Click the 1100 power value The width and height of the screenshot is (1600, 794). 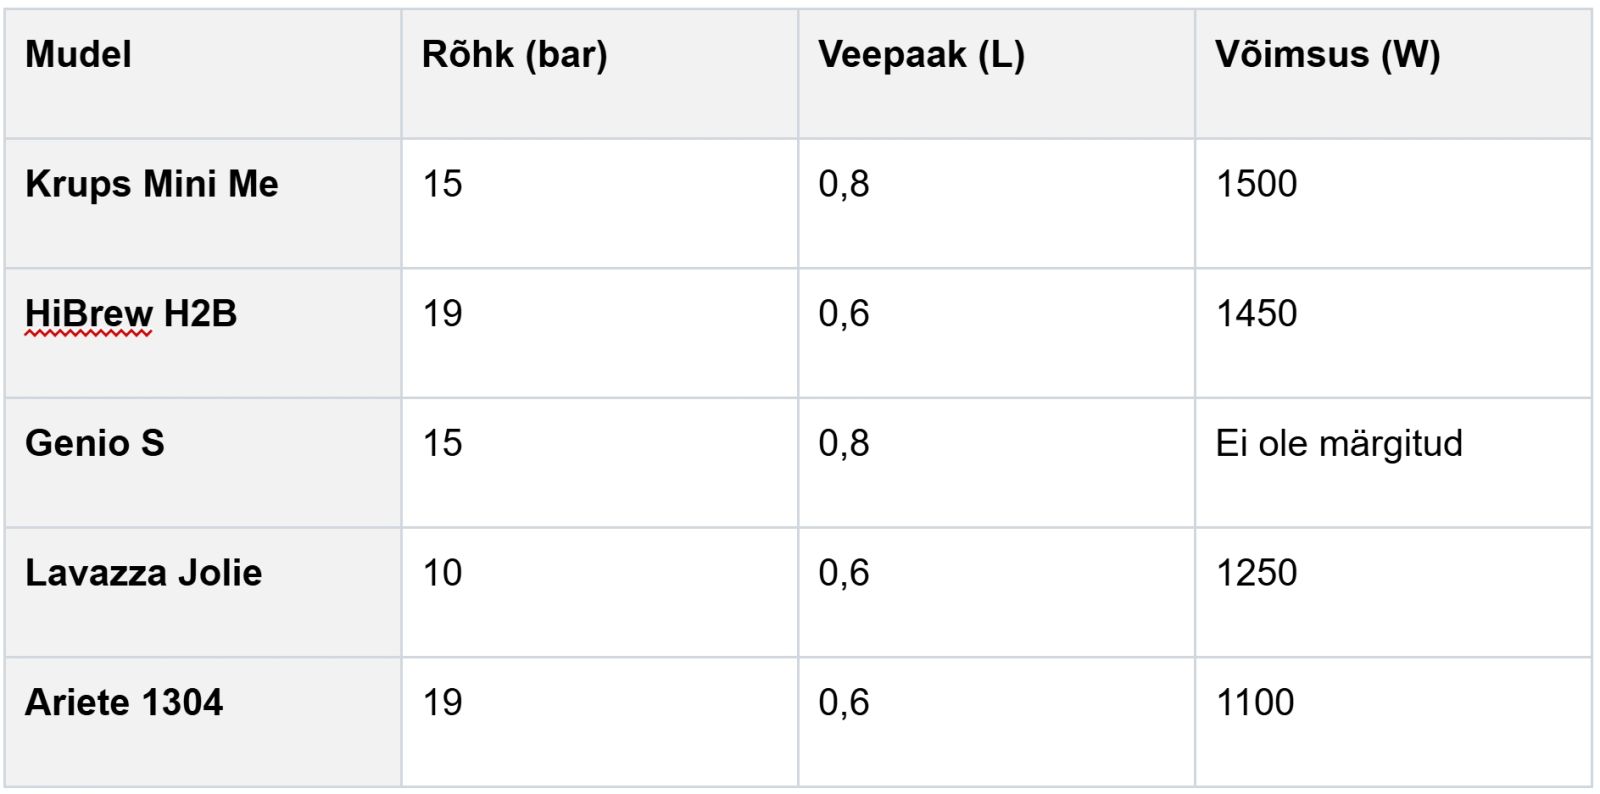(1255, 703)
